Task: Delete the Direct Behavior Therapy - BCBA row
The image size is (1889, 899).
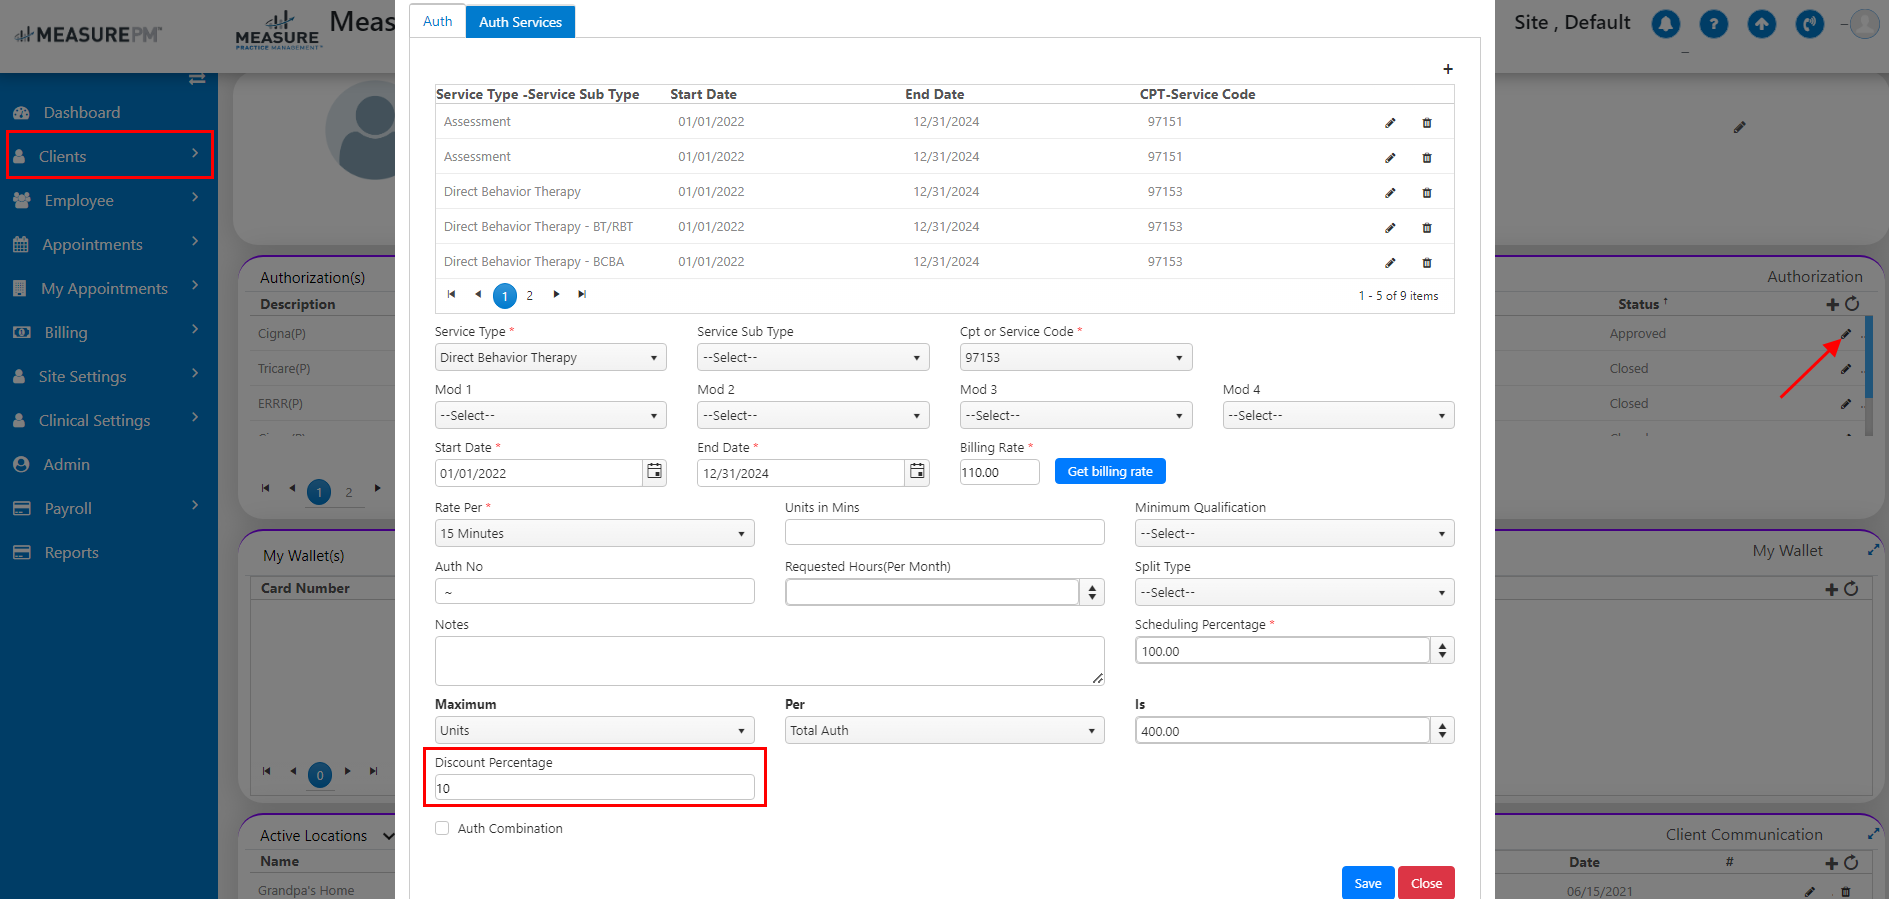Action: pos(1427,263)
